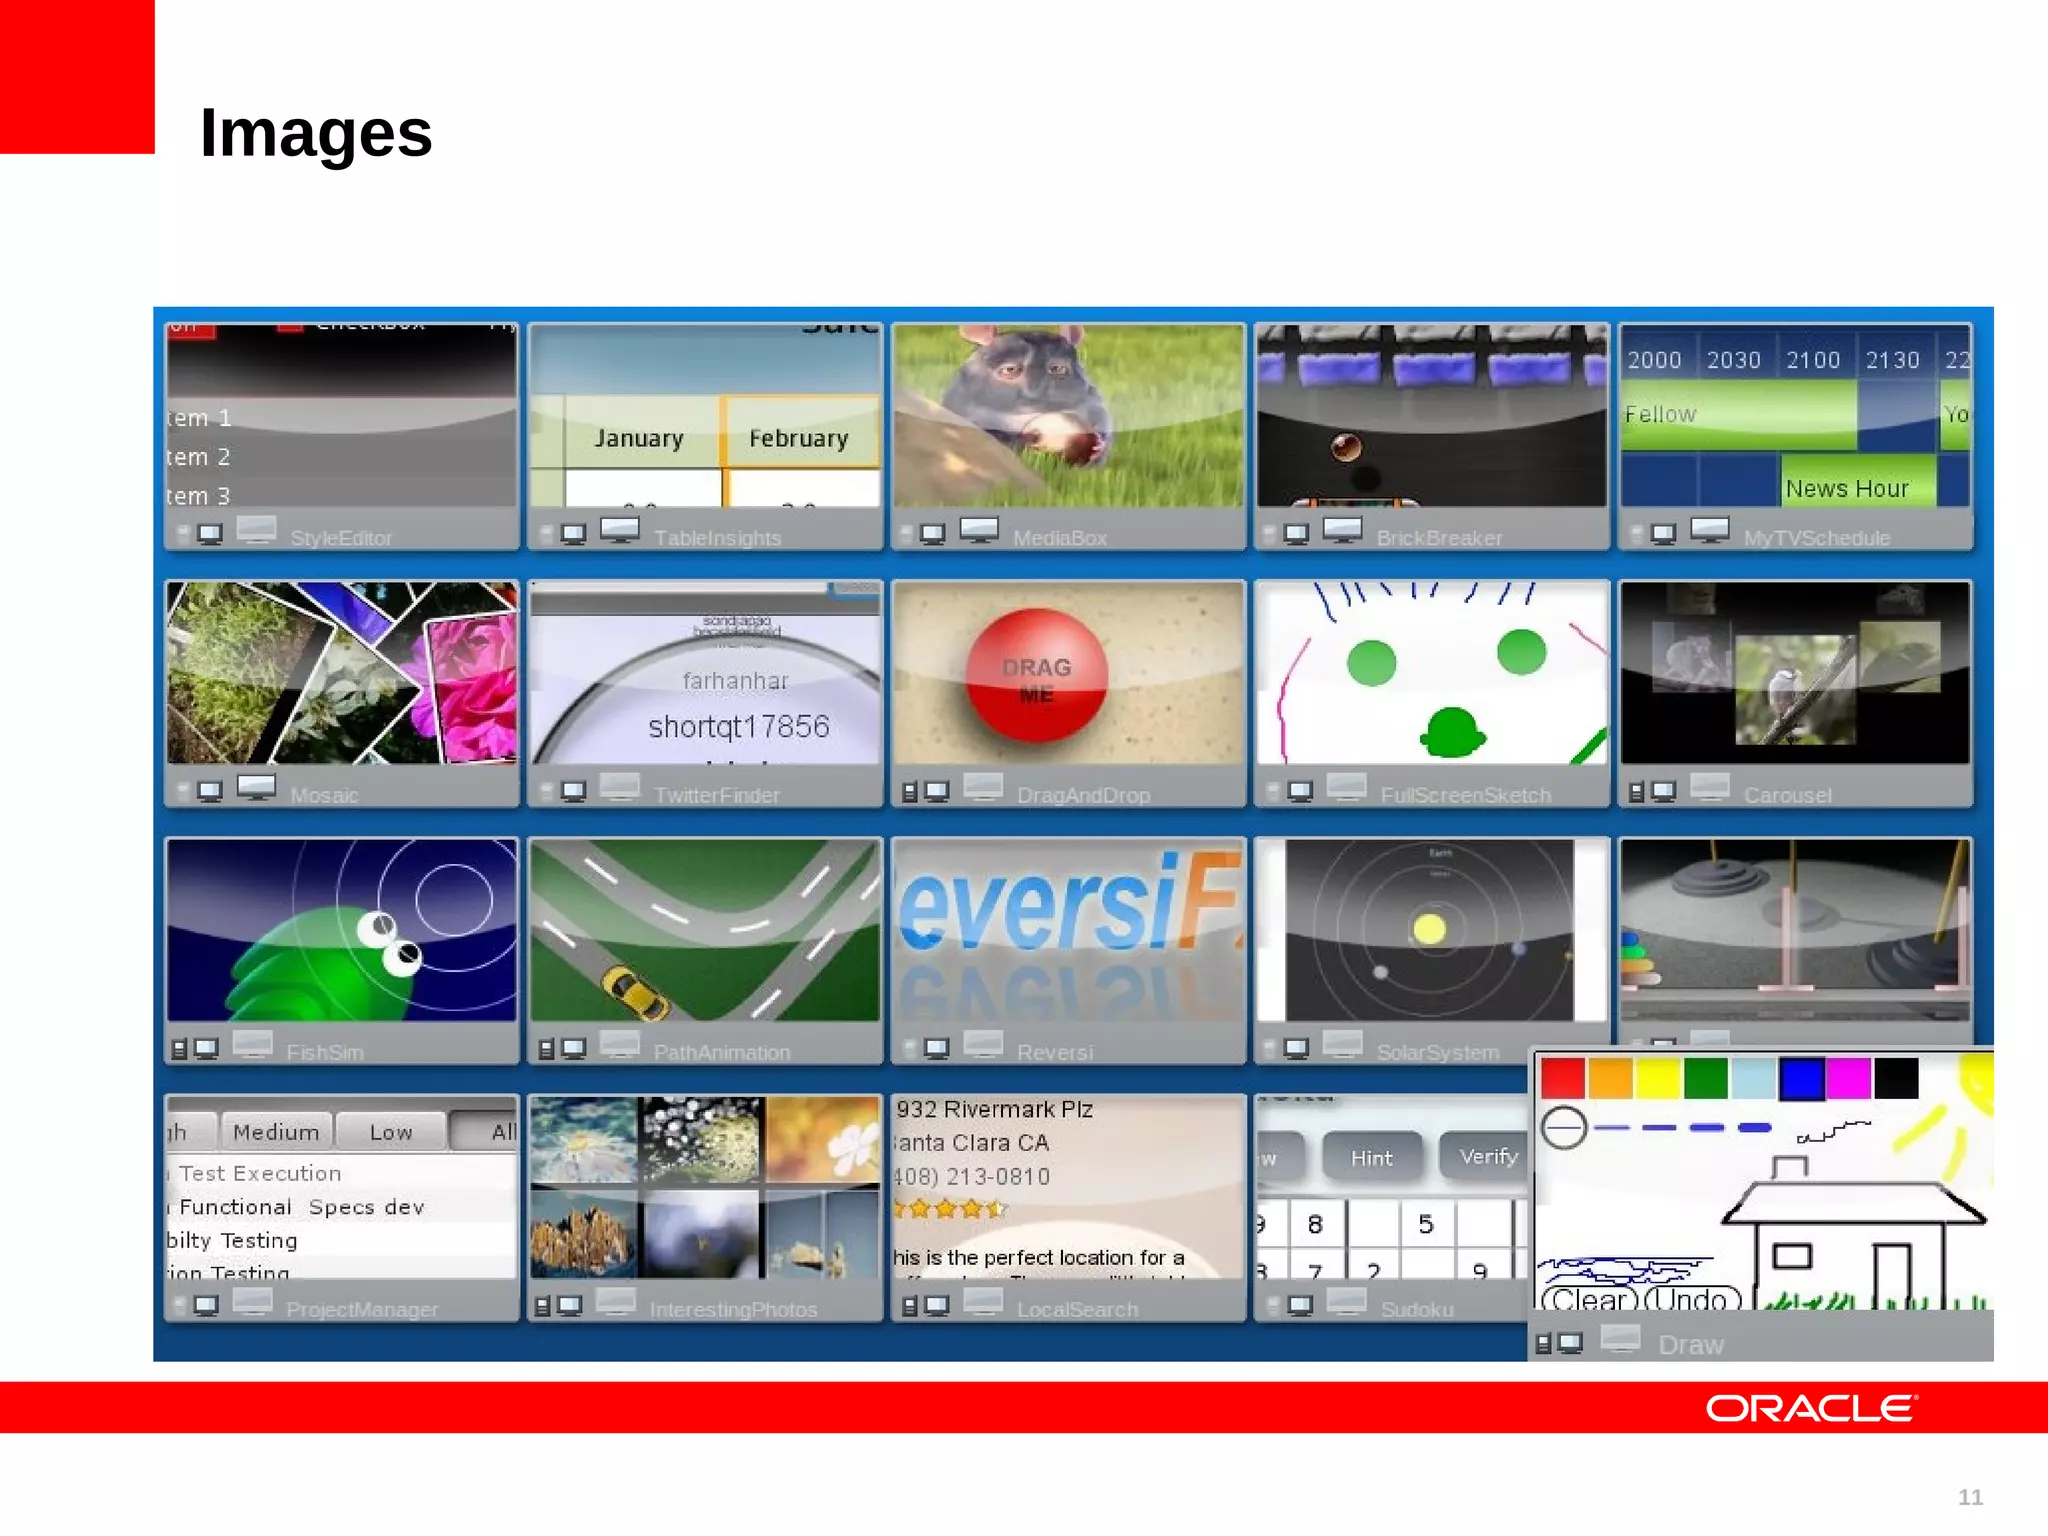Switch to the Medium tab in ProjectManager
This screenshot has height=1536, width=2048.
click(276, 1132)
